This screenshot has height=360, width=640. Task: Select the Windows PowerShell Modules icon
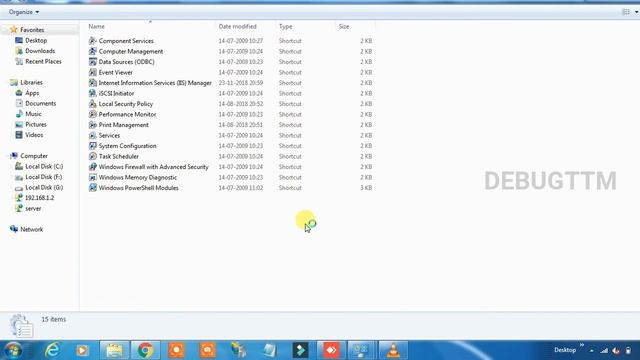point(93,188)
